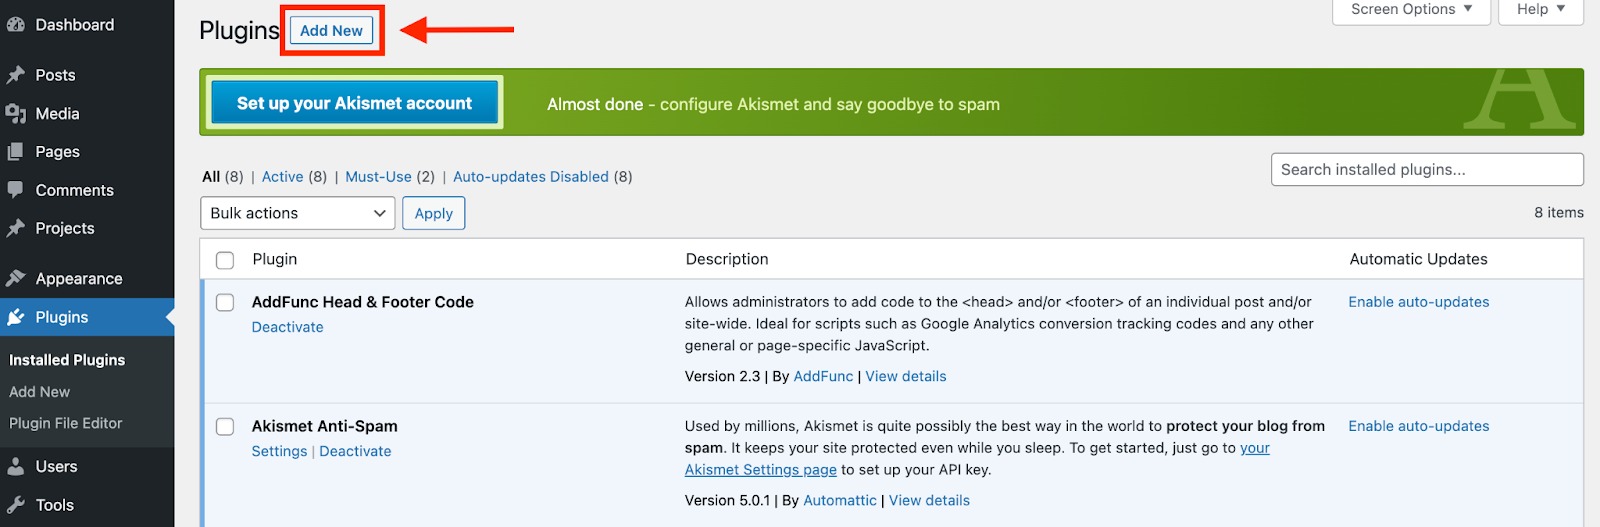1600x527 pixels.
Task: Deactivate the AddFunc Head & Footer Code plugin
Action: click(x=287, y=327)
